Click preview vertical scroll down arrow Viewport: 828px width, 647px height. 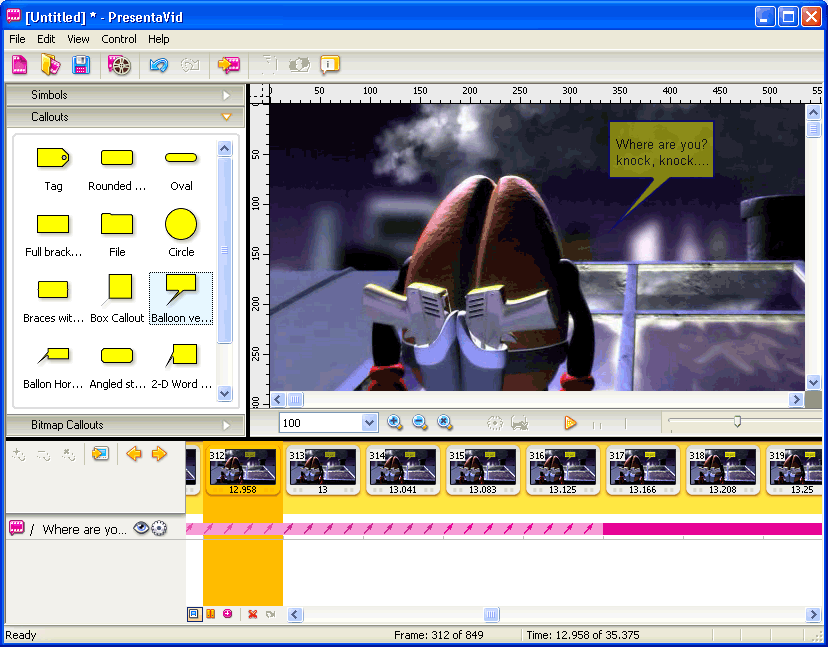pos(813,382)
